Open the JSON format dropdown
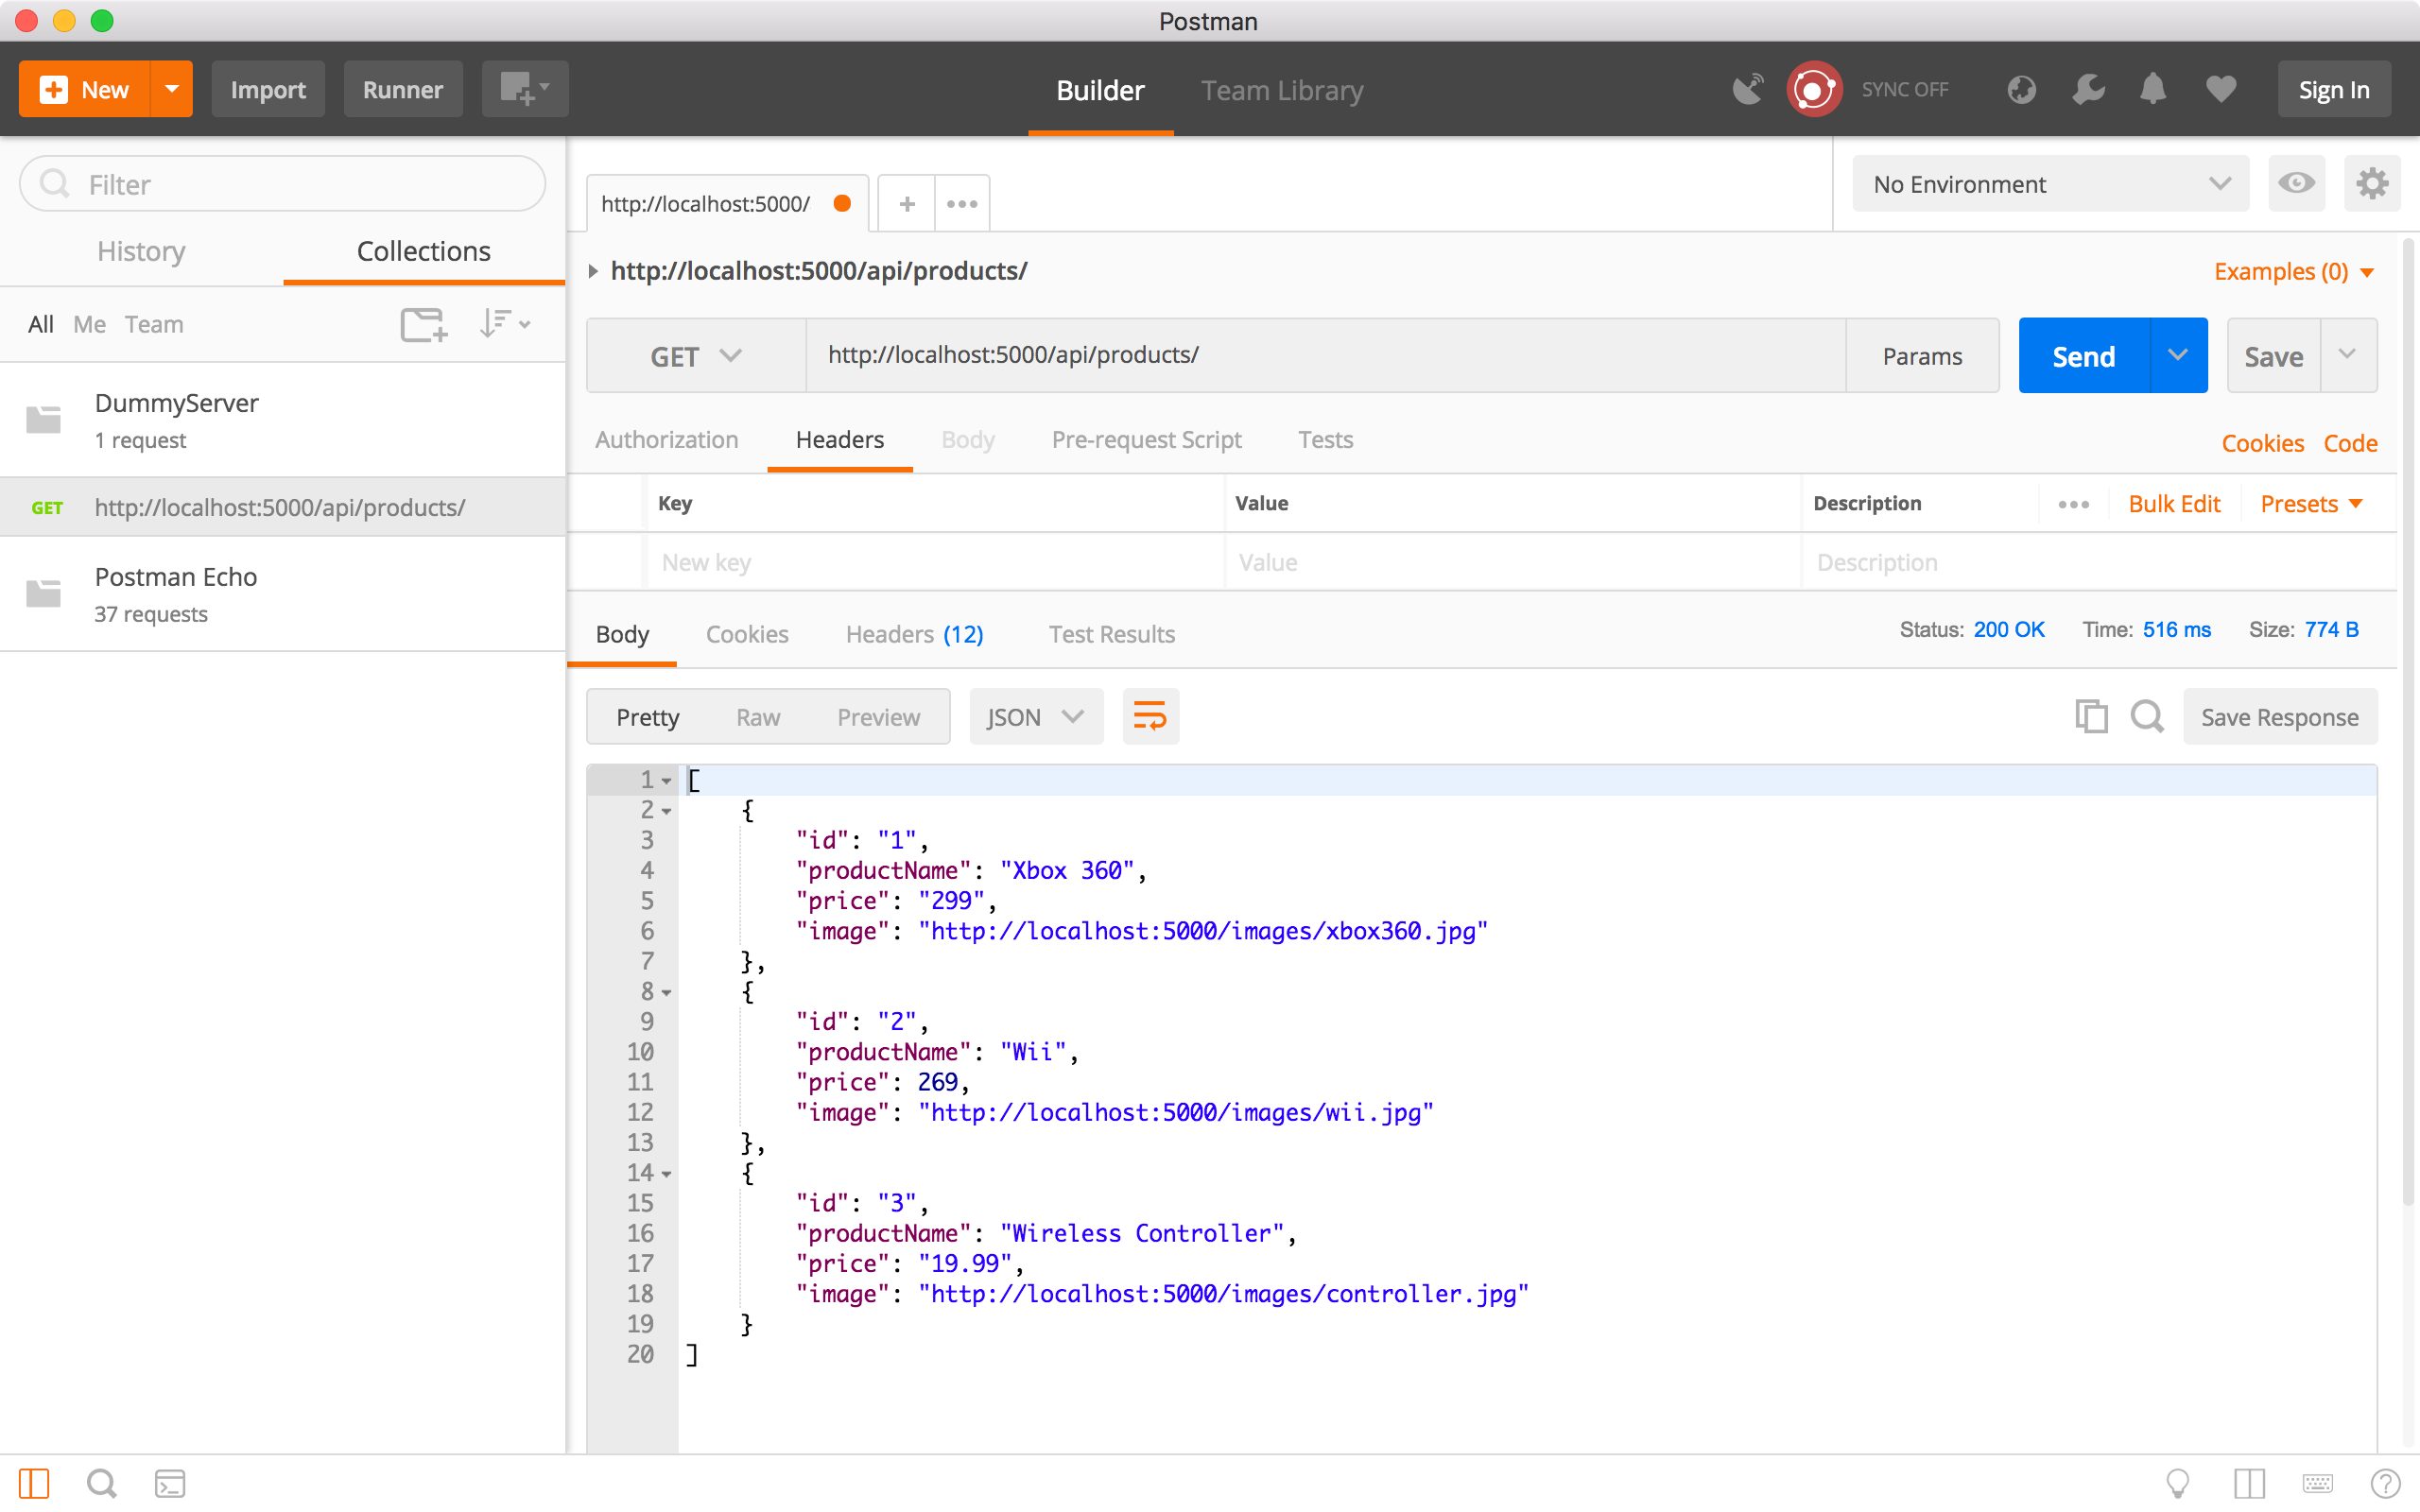Screen dimensions: 2420x1512 tap(1036, 716)
